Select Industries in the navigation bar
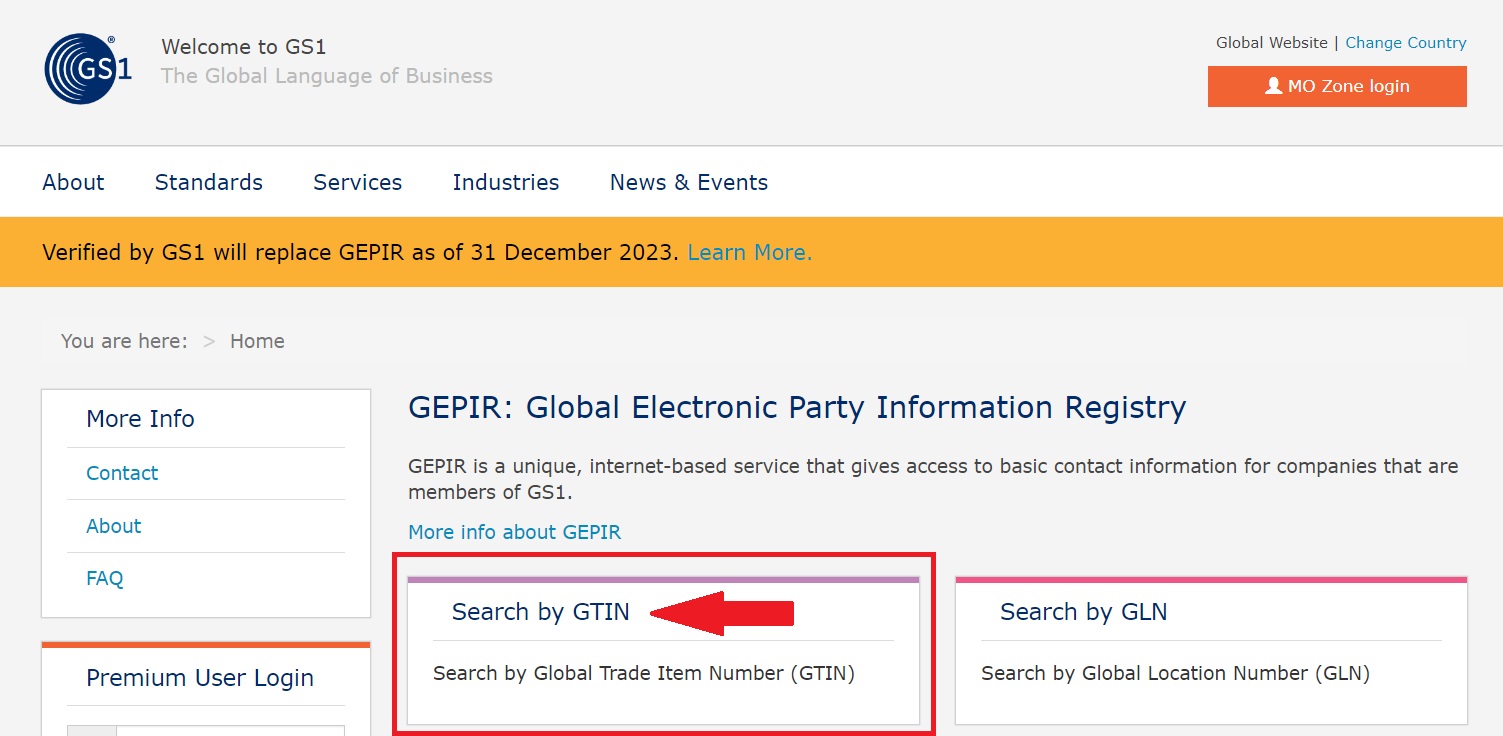The height and width of the screenshot is (736, 1503). pyautogui.click(x=506, y=182)
